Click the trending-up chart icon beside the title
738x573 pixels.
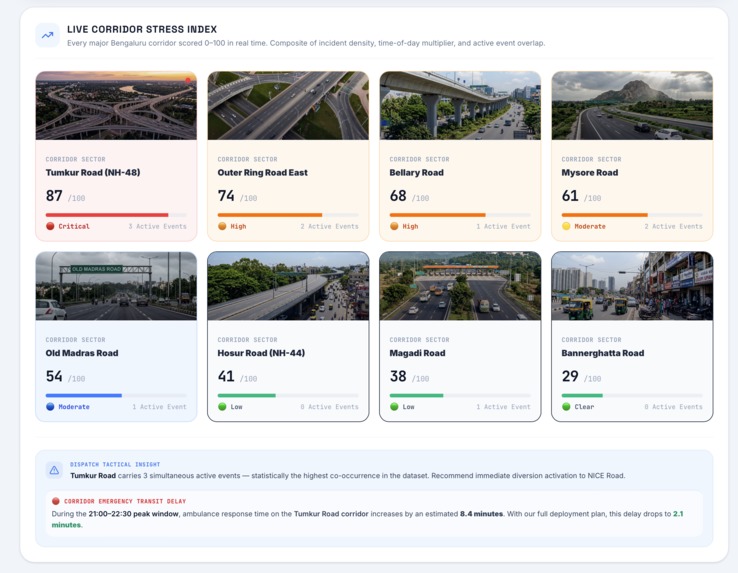click(x=48, y=35)
